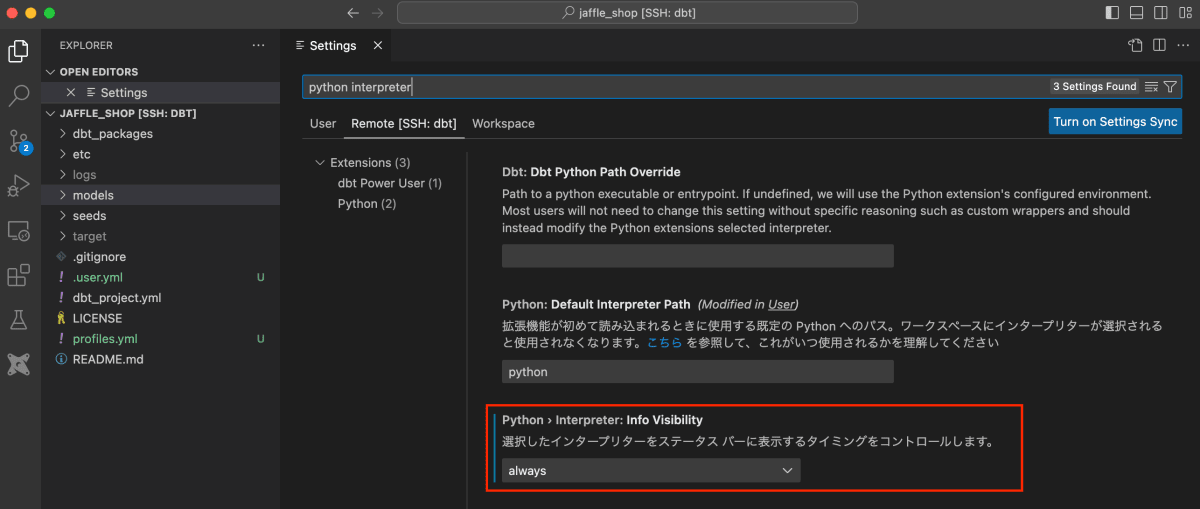Viewport: 1200px width, 509px height.
Task: Expand the seeds folder
Action: [x=161, y=215]
